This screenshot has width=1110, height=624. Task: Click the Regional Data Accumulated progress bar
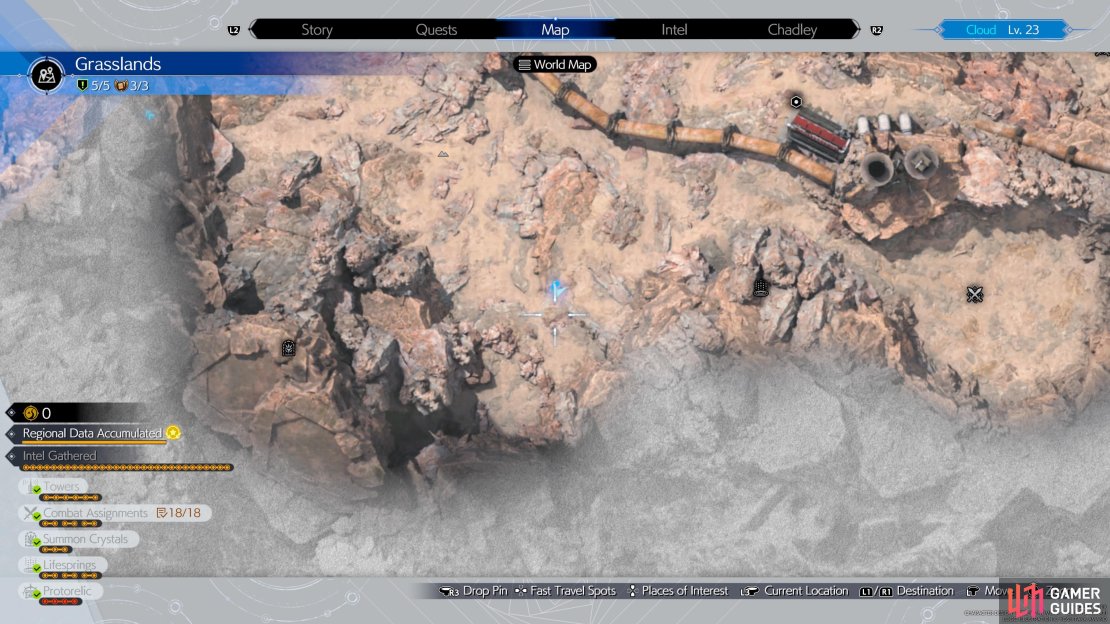pyautogui.click(x=94, y=443)
